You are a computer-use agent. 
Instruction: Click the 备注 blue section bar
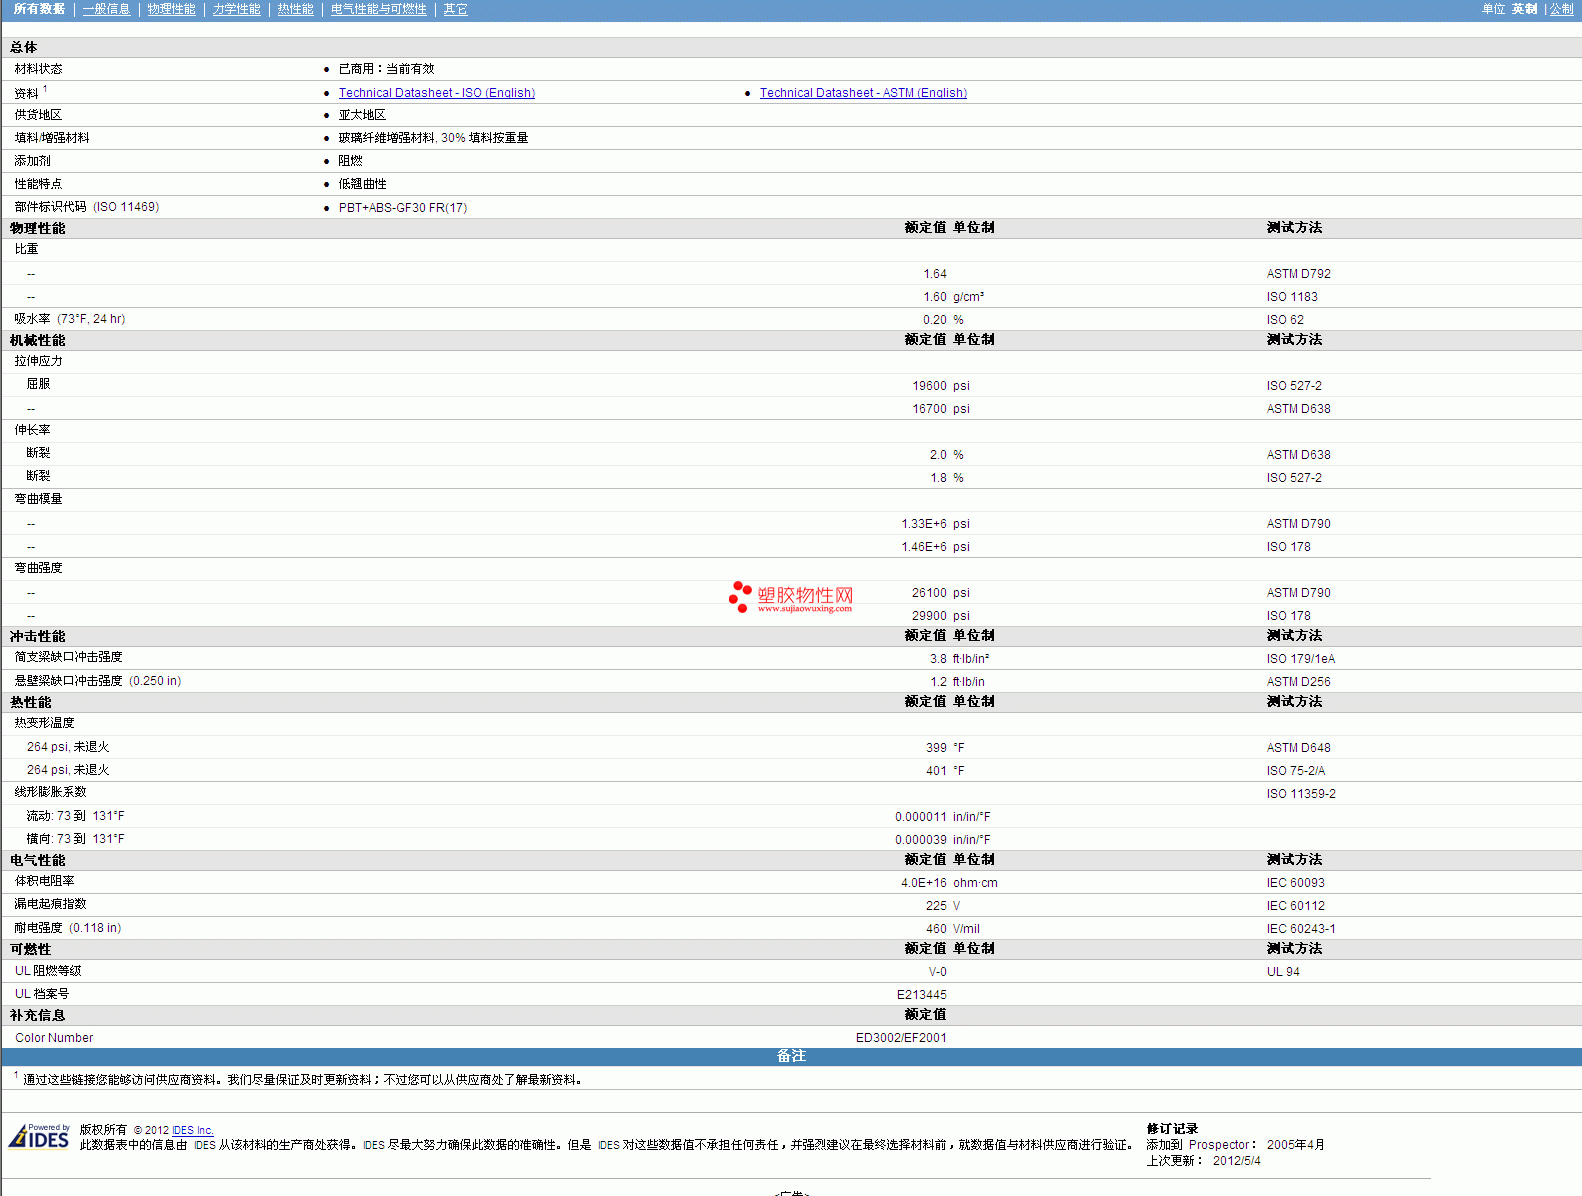click(x=791, y=1056)
